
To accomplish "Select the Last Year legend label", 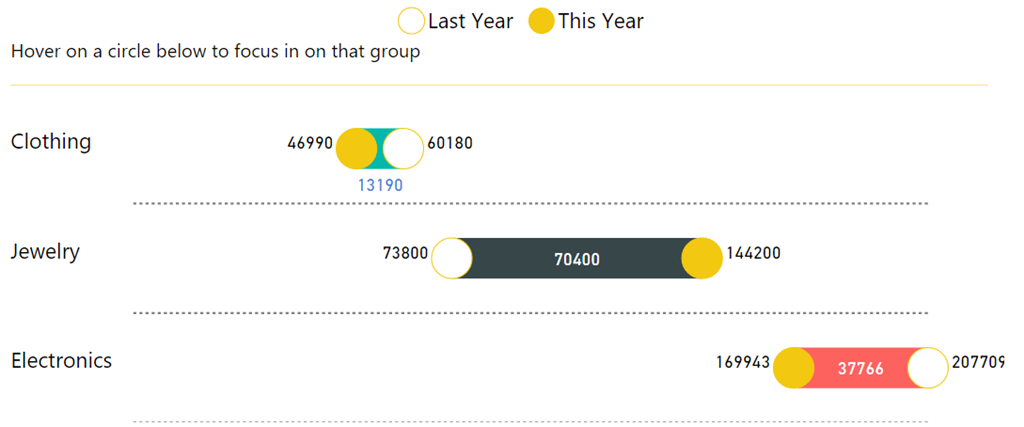I will pyautogui.click(x=470, y=21).
